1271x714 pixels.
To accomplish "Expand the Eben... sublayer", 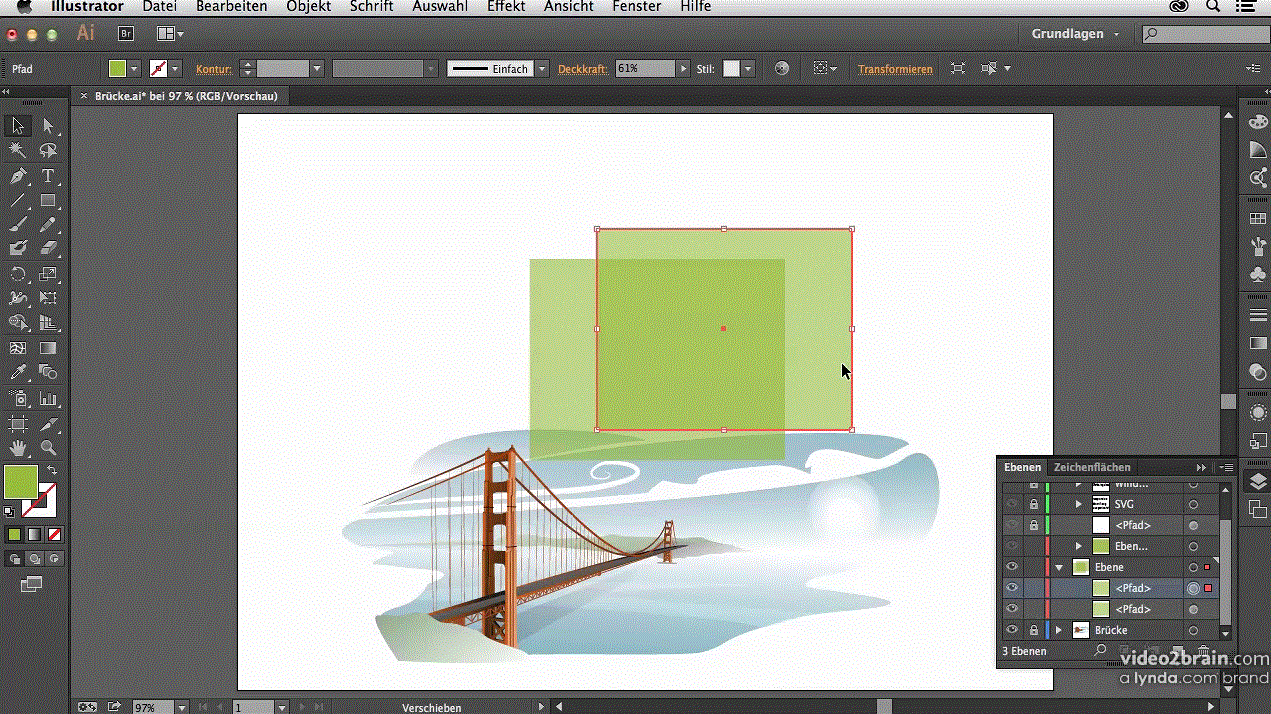I will click(x=1079, y=546).
